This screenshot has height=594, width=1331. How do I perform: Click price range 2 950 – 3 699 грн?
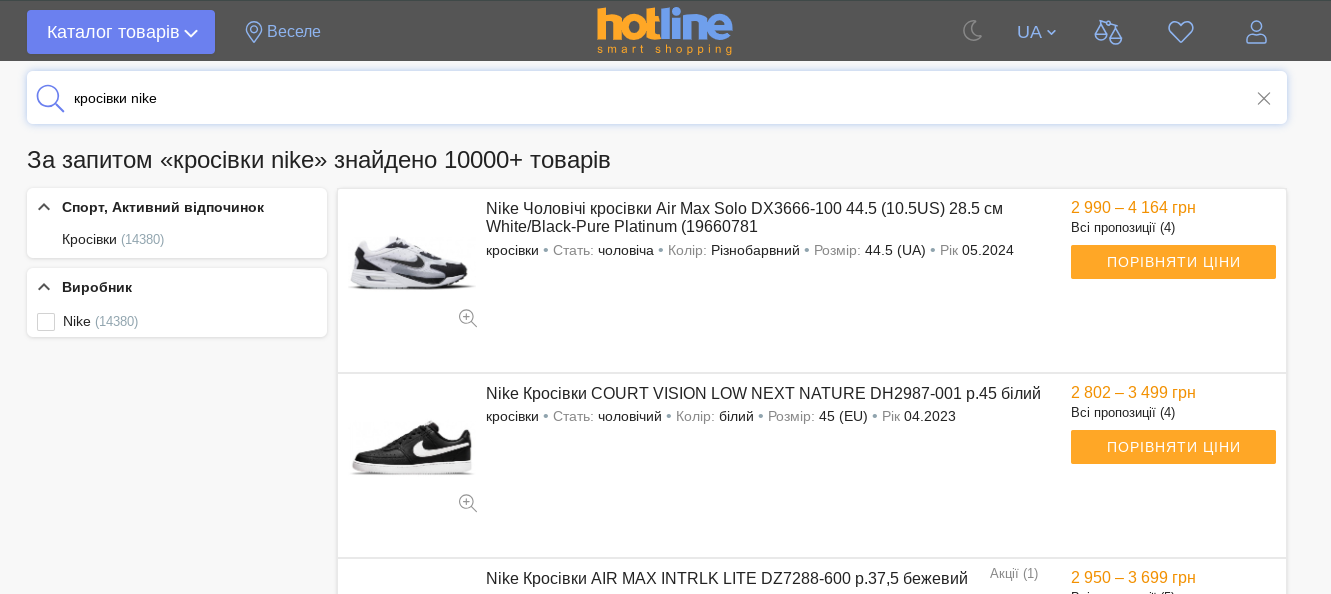tap(1133, 578)
